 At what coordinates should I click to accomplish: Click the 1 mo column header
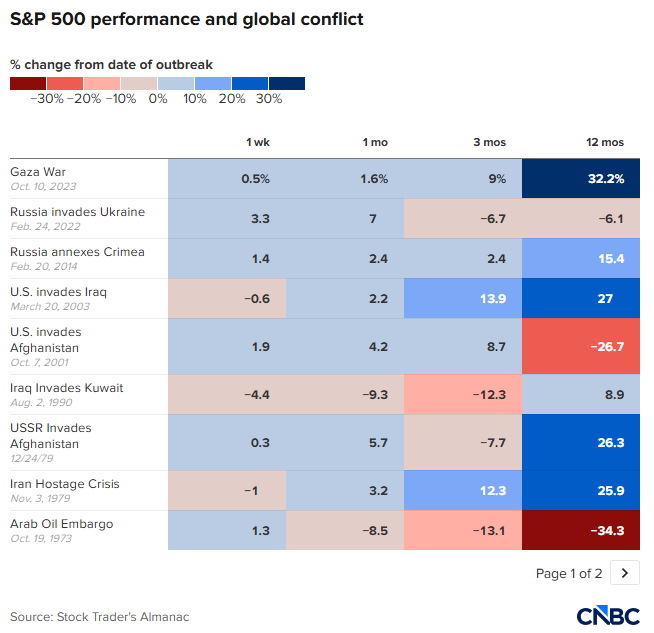coord(375,142)
